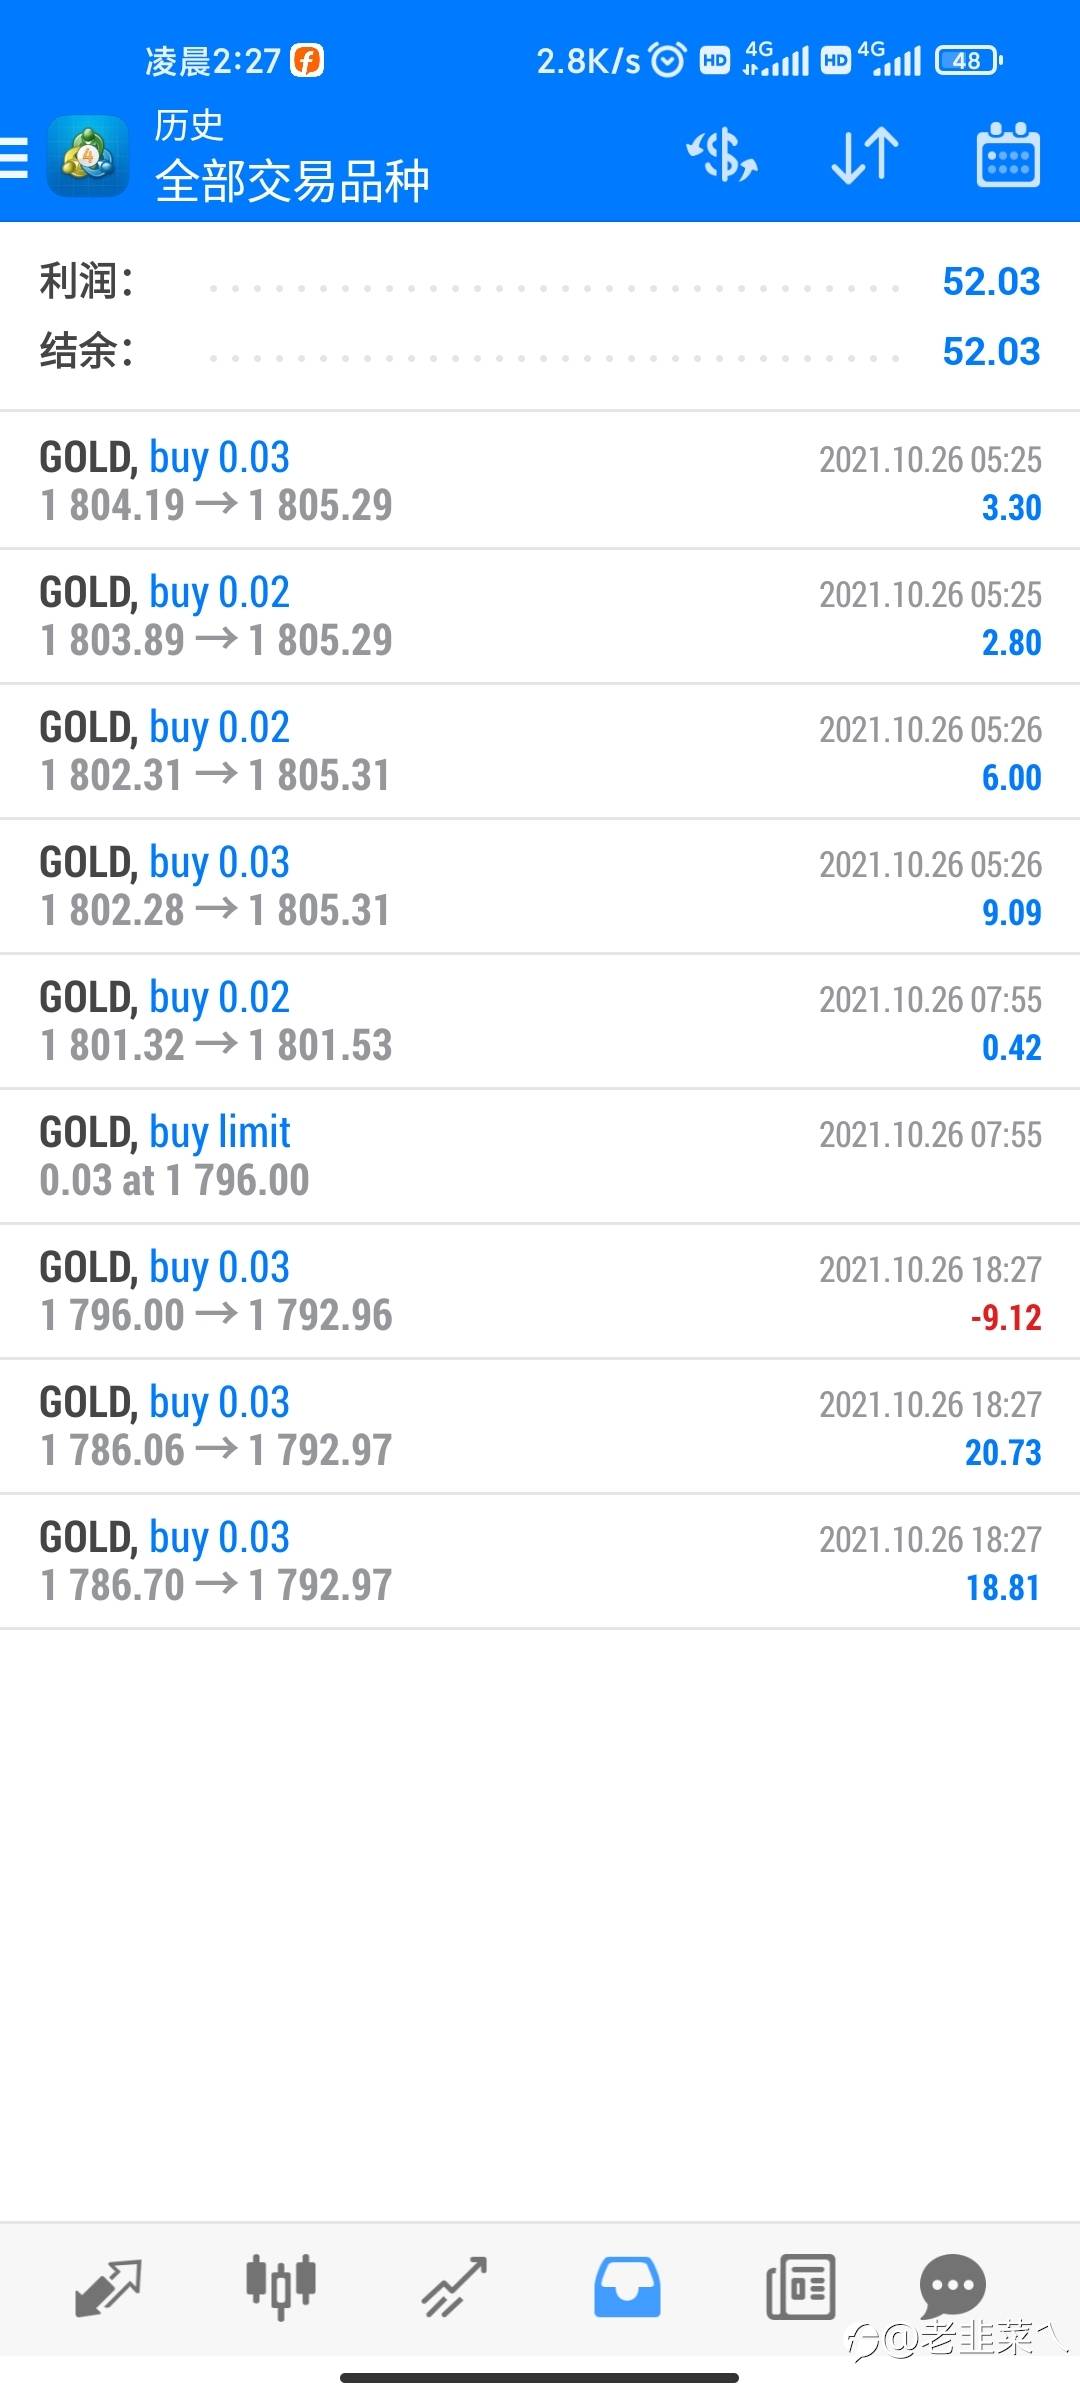Expand the GOLD buy 0.02 trade with profit 6.00
1080x2400 pixels.
coord(540,751)
